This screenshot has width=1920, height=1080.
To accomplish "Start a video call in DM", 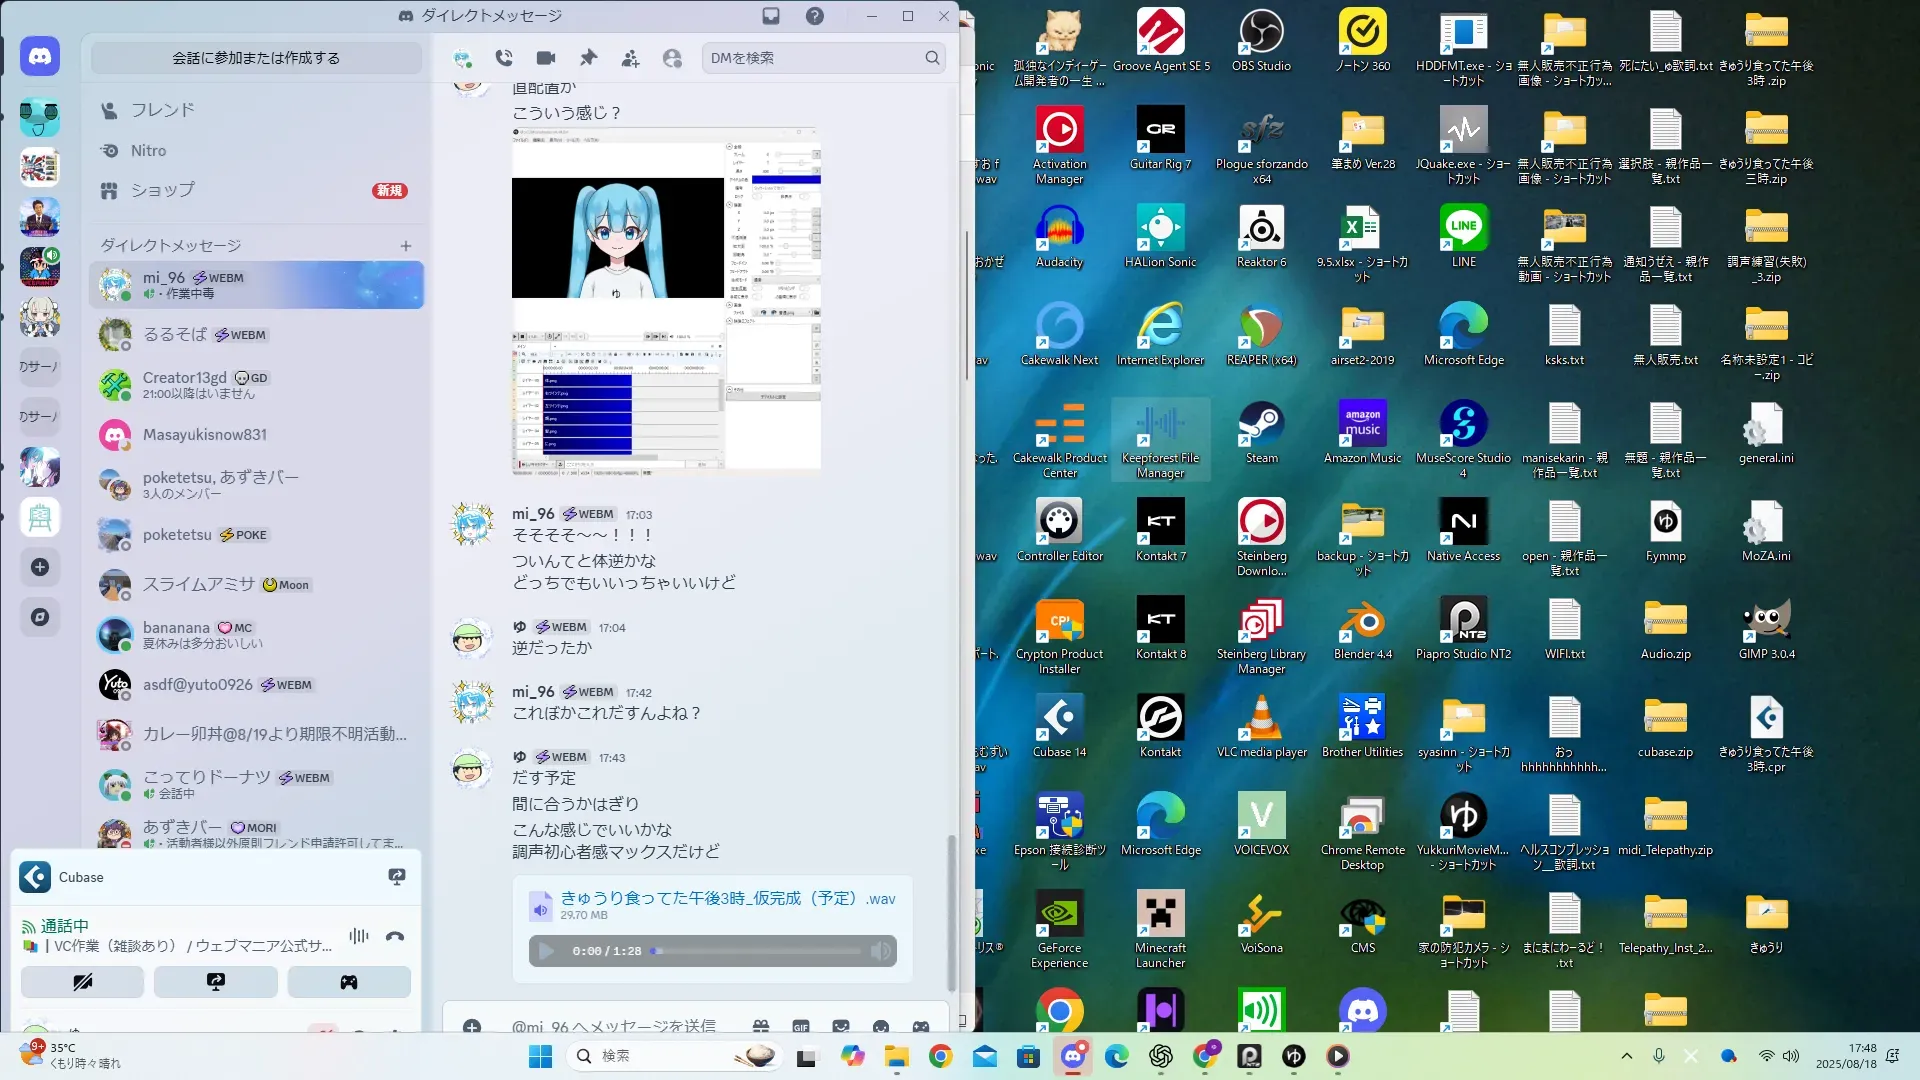I will (545, 58).
